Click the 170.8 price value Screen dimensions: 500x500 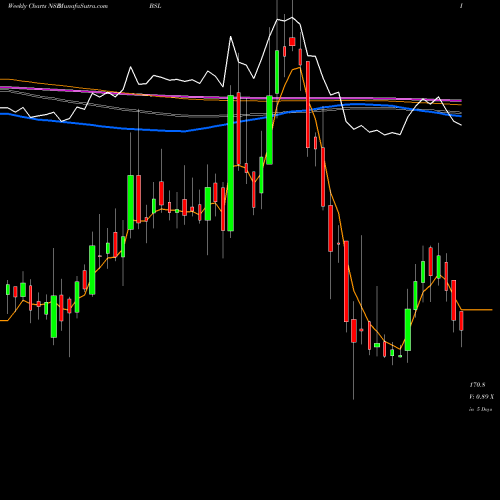point(477,385)
